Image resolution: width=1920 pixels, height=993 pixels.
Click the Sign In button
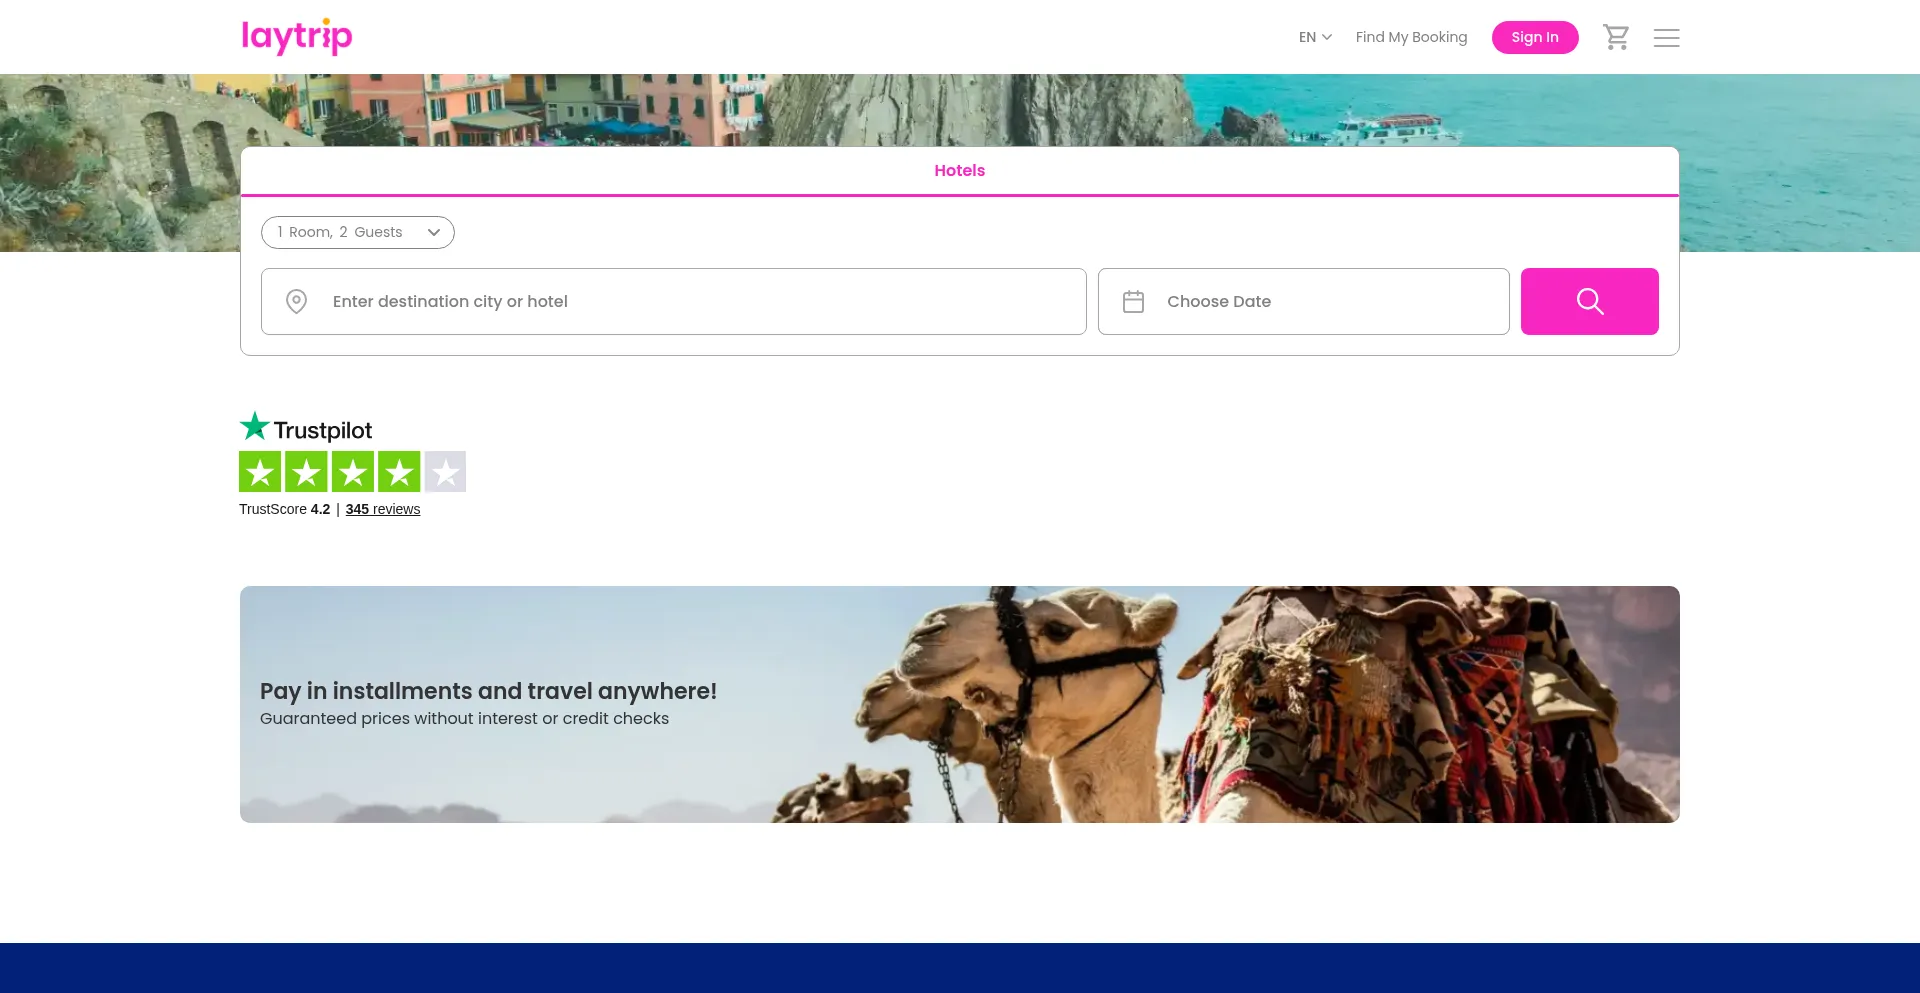pos(1535,37)
